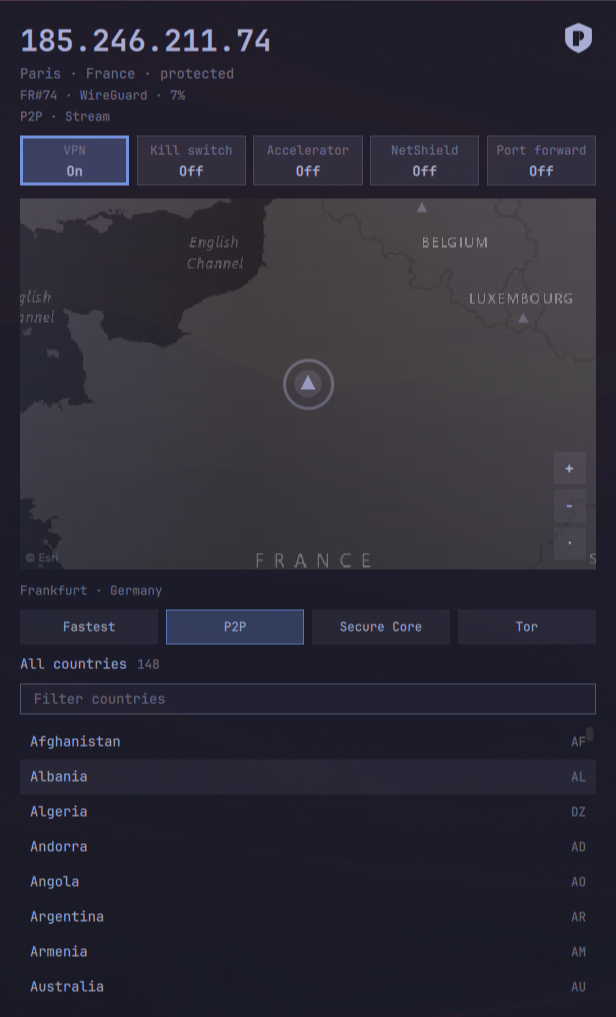Select the Luxembourg server triangle marker
Screen dimensions: 616x1017
(x=523, y=318)
